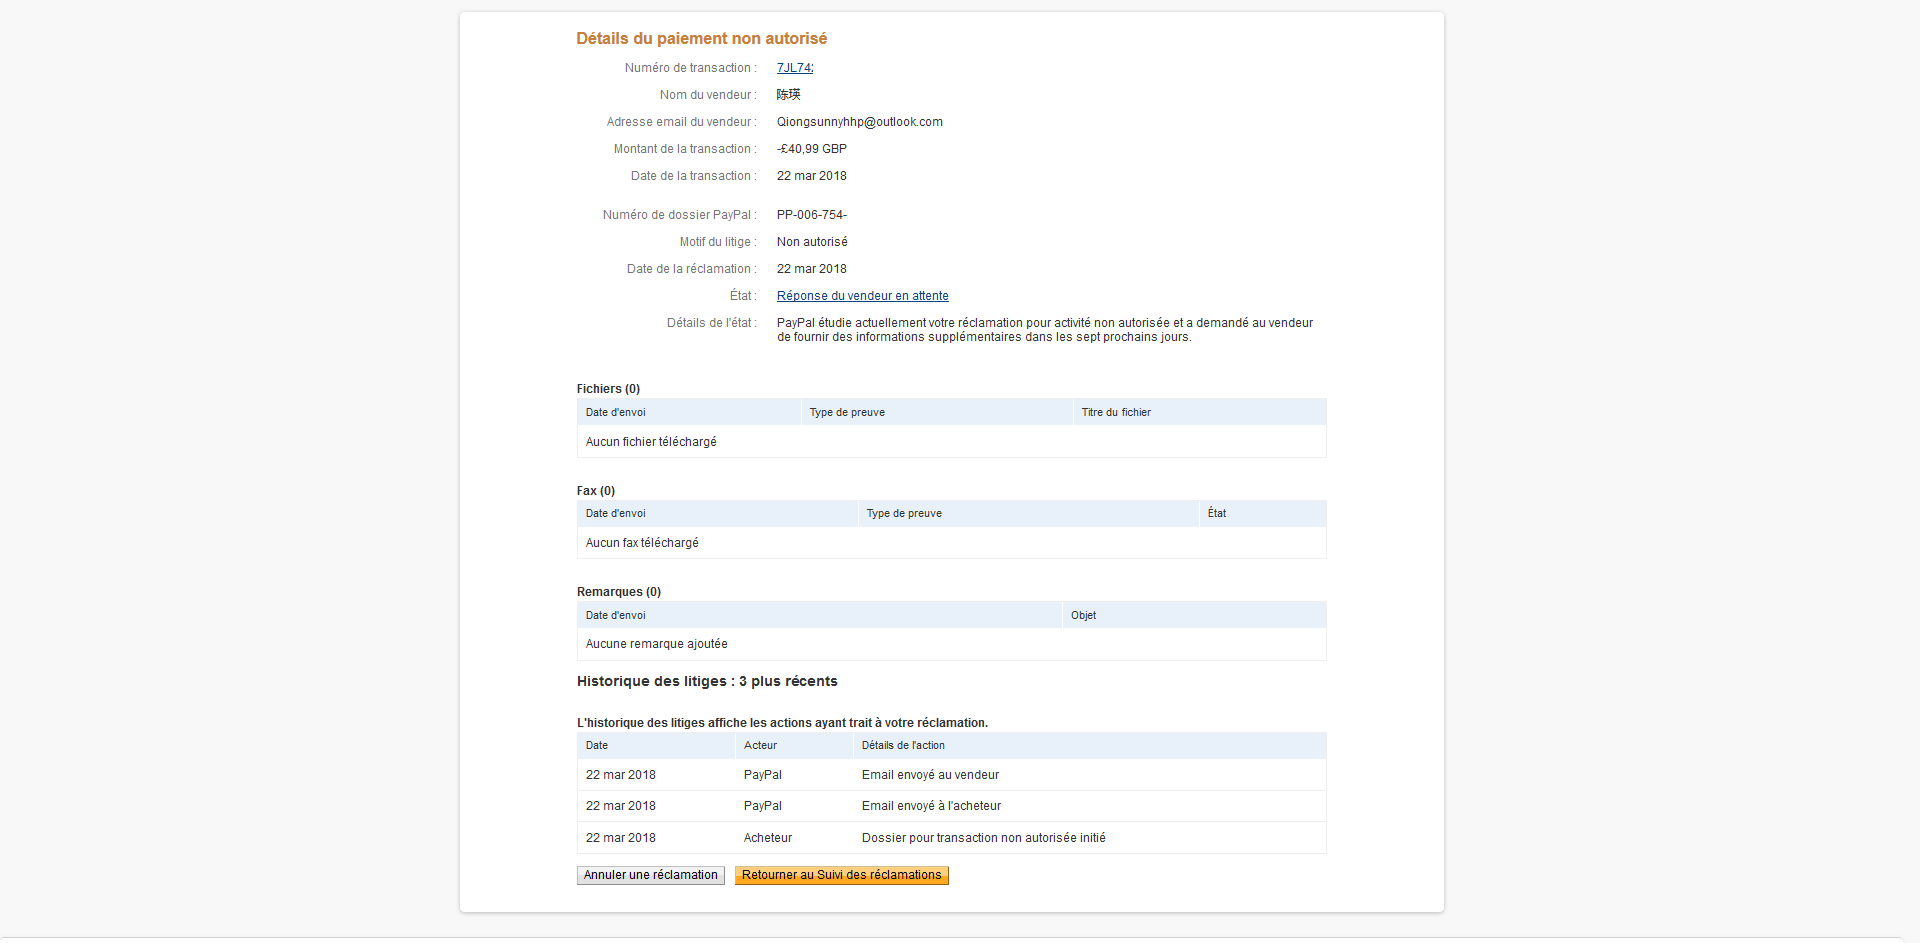Image resolution: width=1920 pixels, height=943 pixels.
Task: Click the Détails de l'action column header
Action: click(903, 746)
